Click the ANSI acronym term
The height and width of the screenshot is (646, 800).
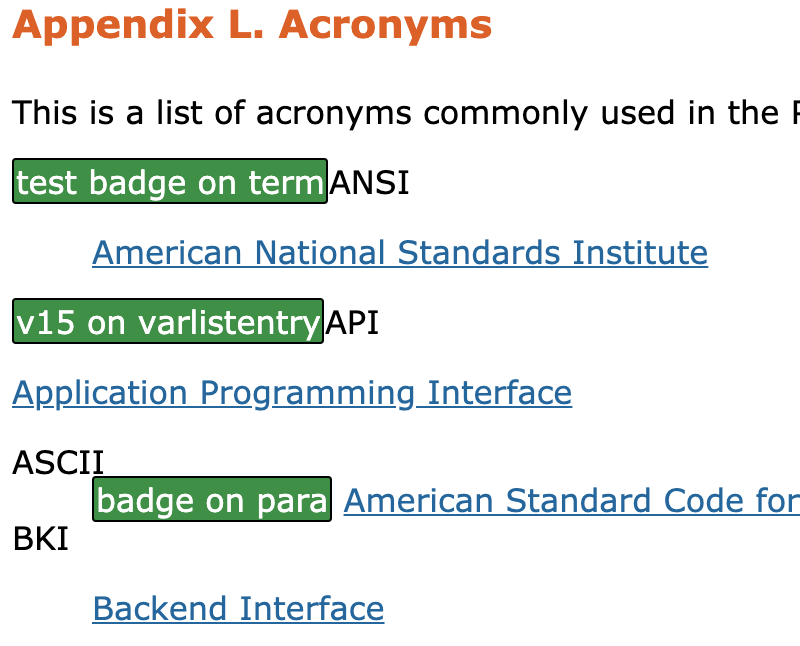point(369,183)
